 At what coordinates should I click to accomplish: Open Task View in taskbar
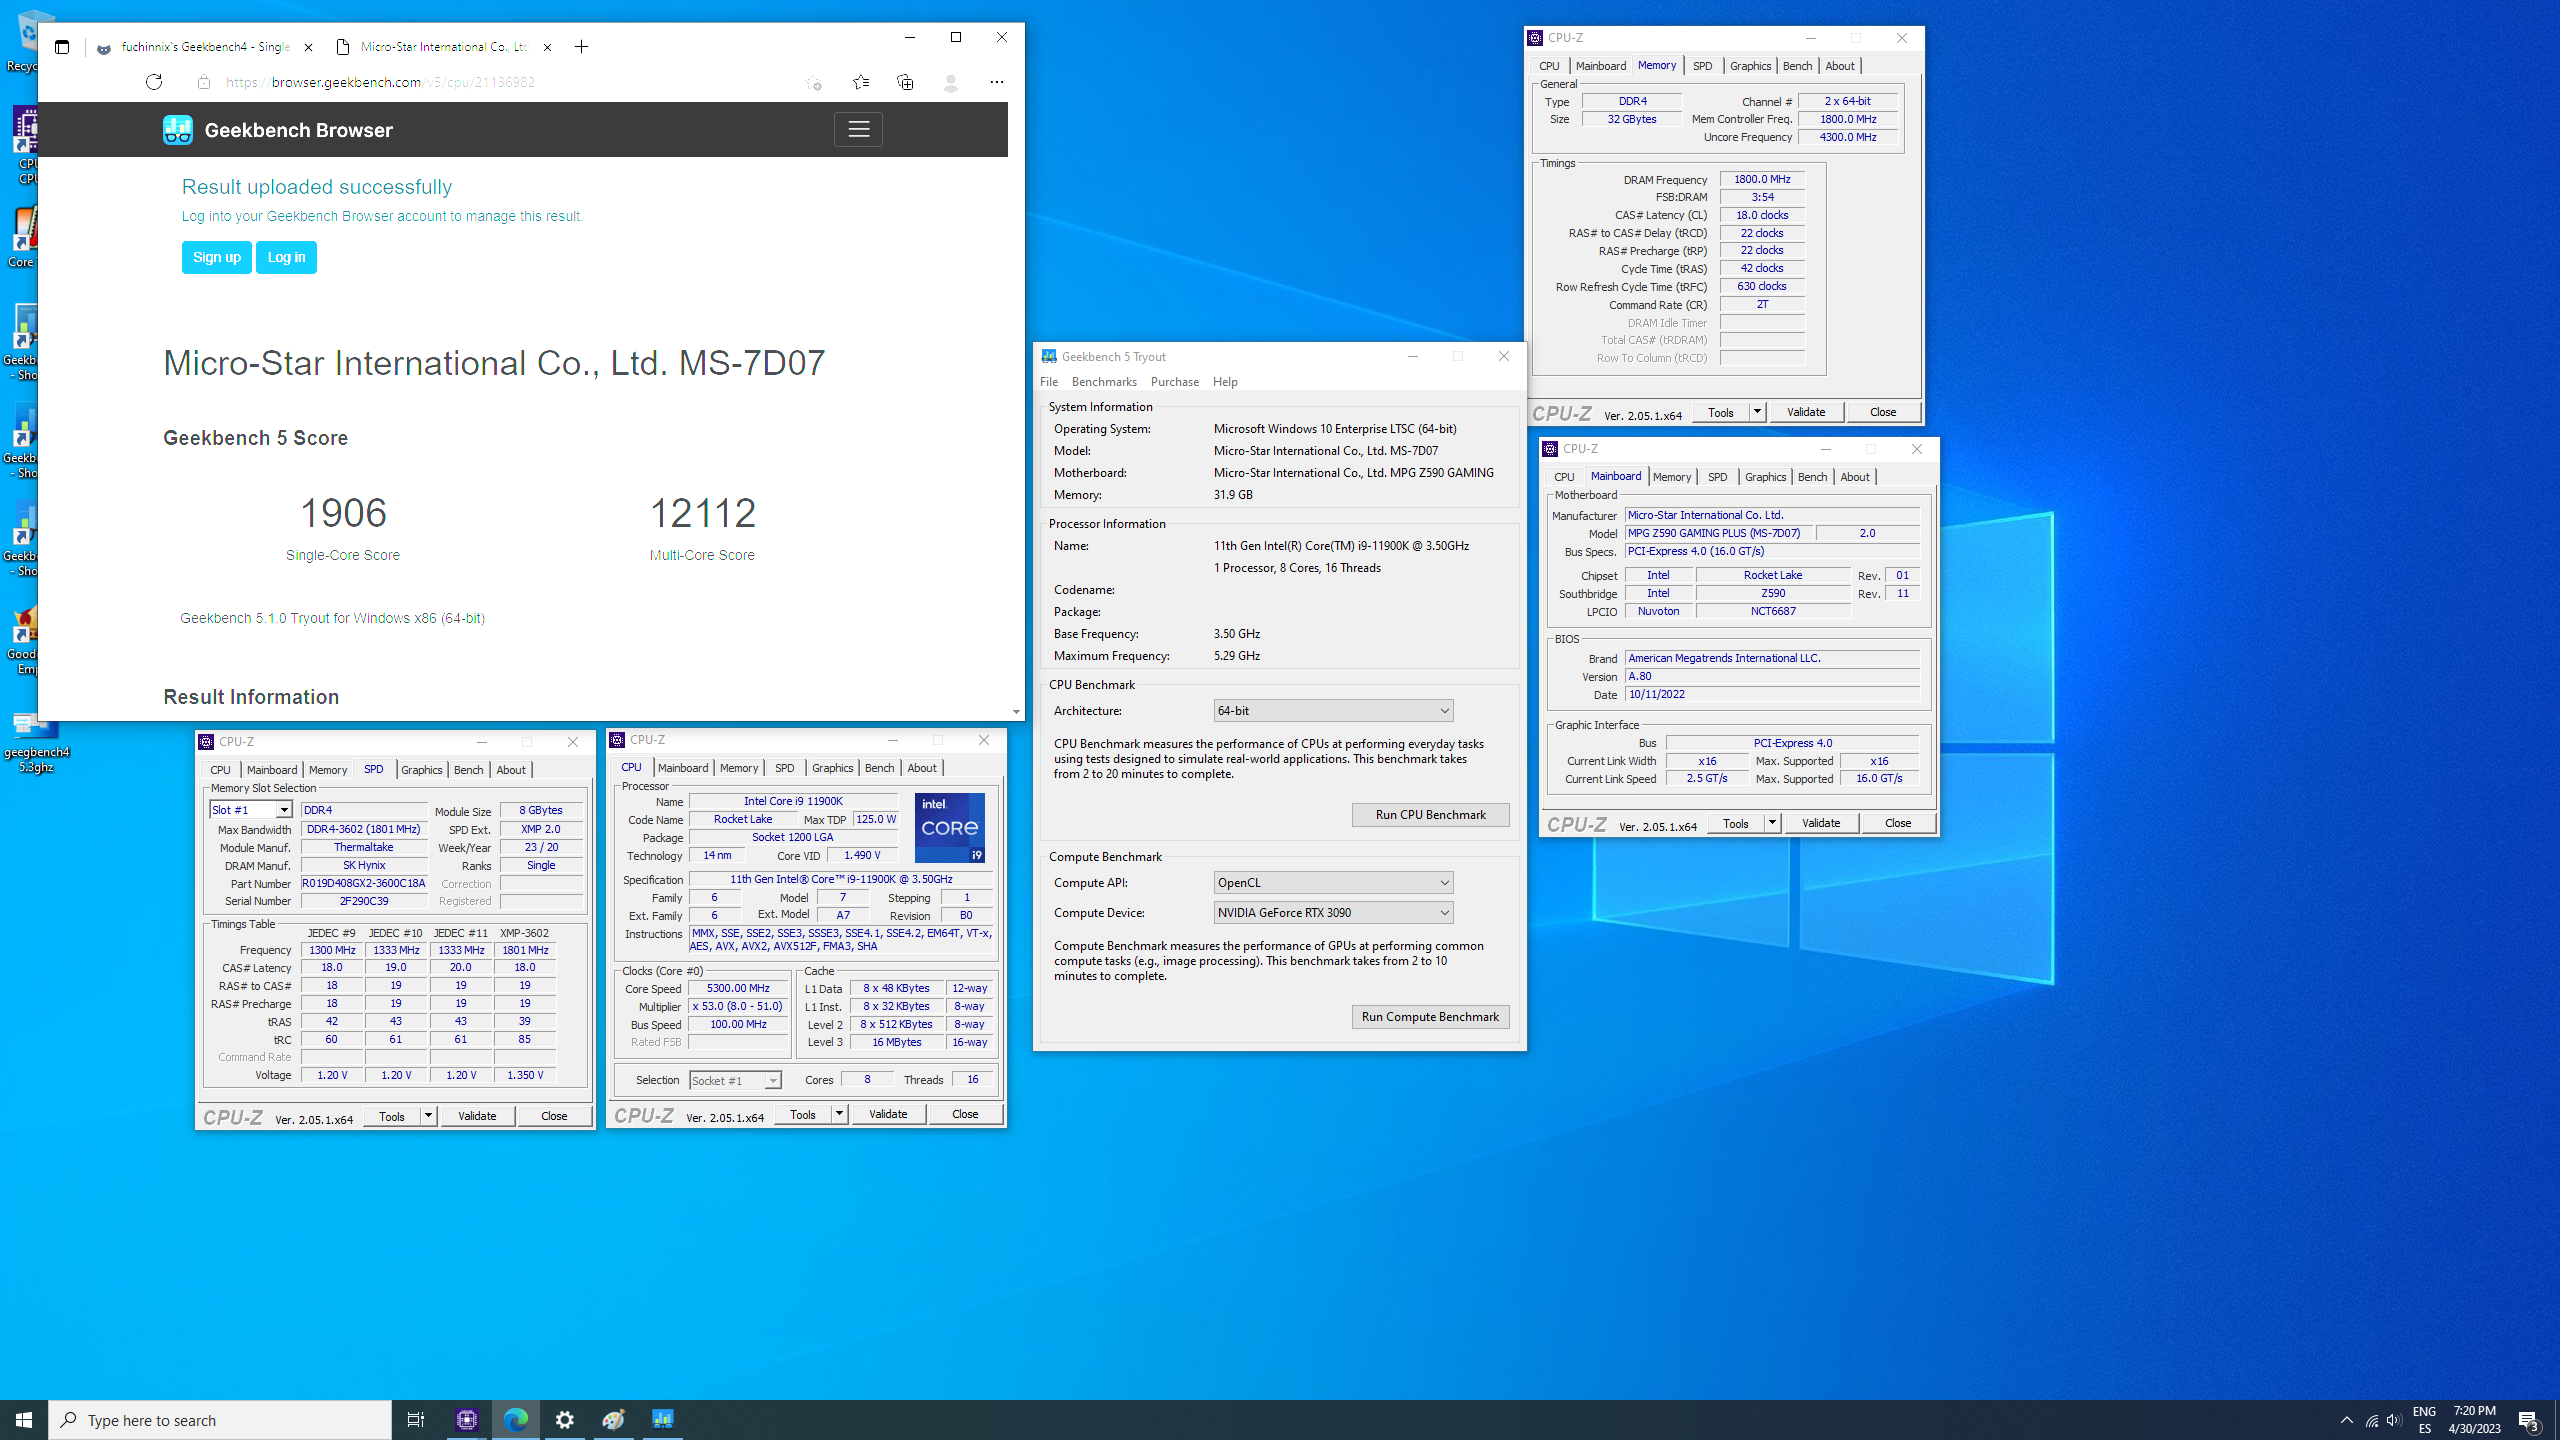416,1419
